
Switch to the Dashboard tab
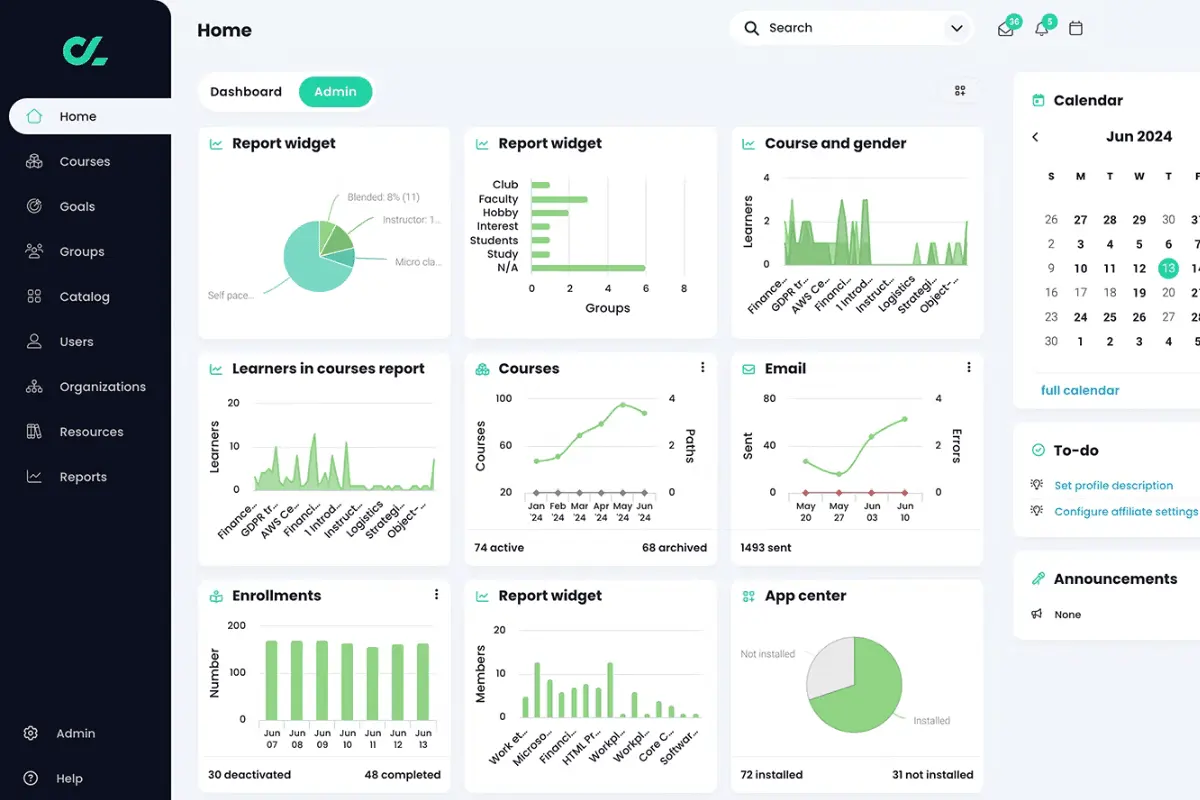246,92
